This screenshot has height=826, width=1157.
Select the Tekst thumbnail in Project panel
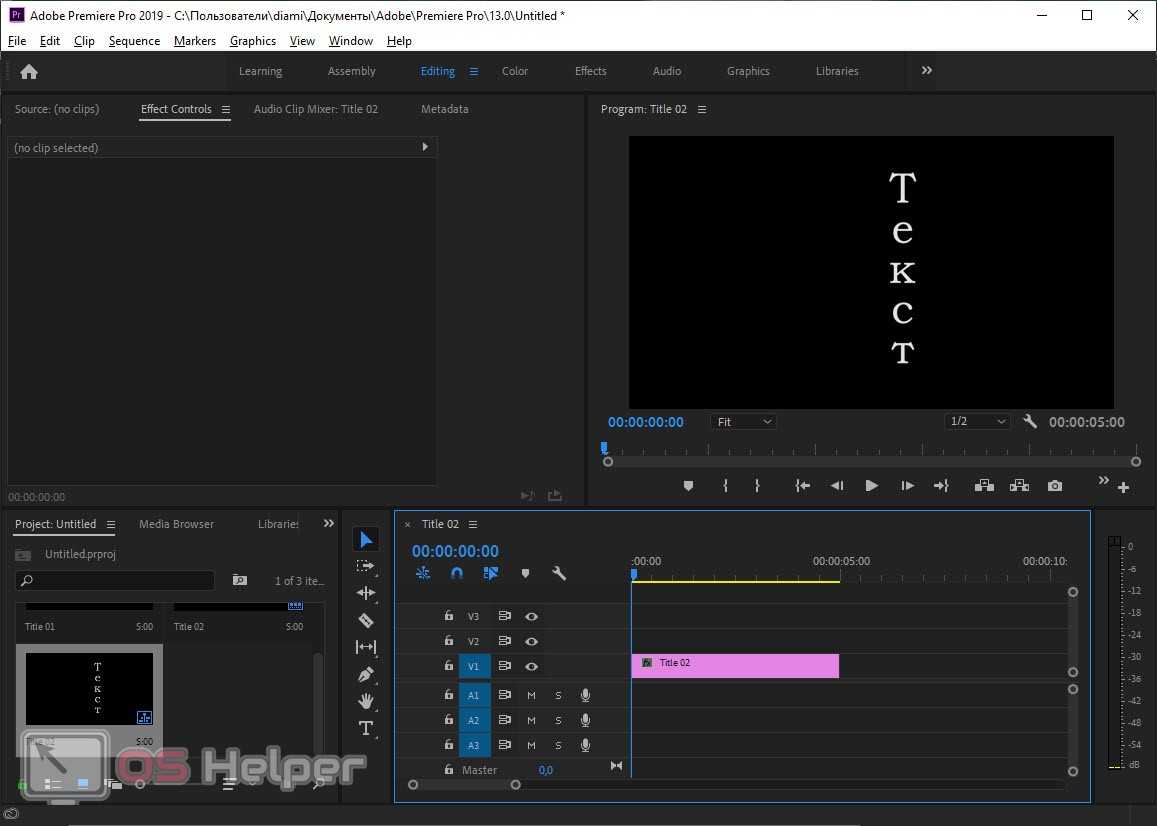pos(89,689)
